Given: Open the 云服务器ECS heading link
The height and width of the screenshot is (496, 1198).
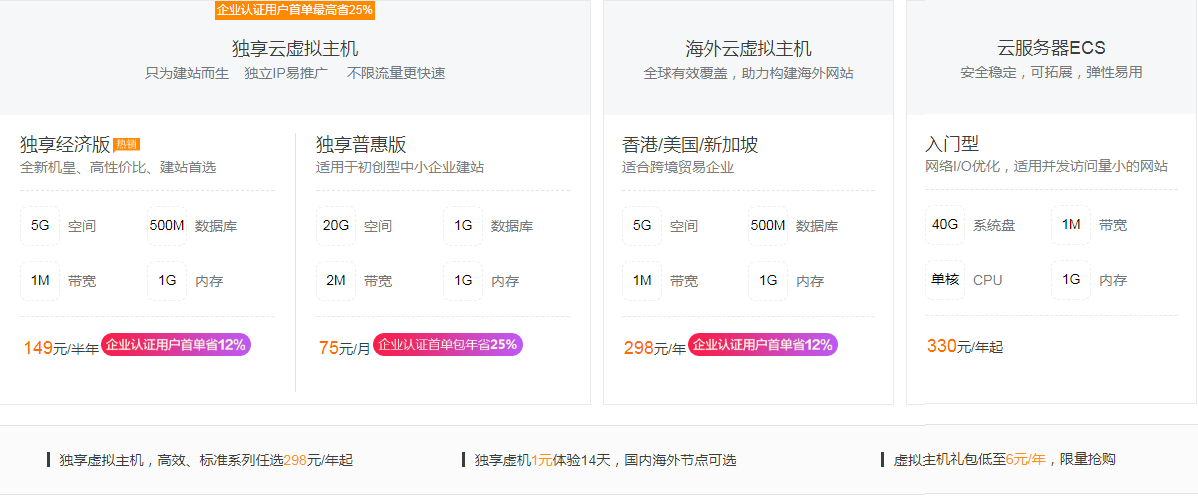Looking at the screenshot, I should coord(1051,48).
